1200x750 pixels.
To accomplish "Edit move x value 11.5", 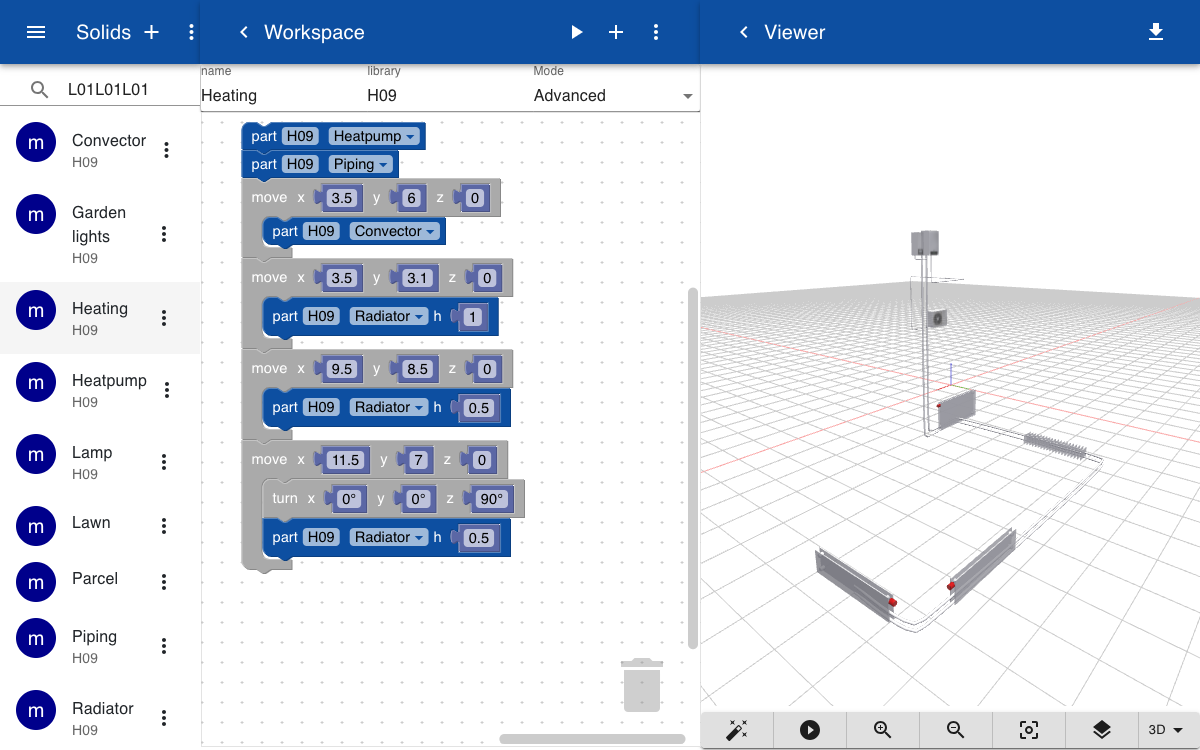I will pos(345,460).
